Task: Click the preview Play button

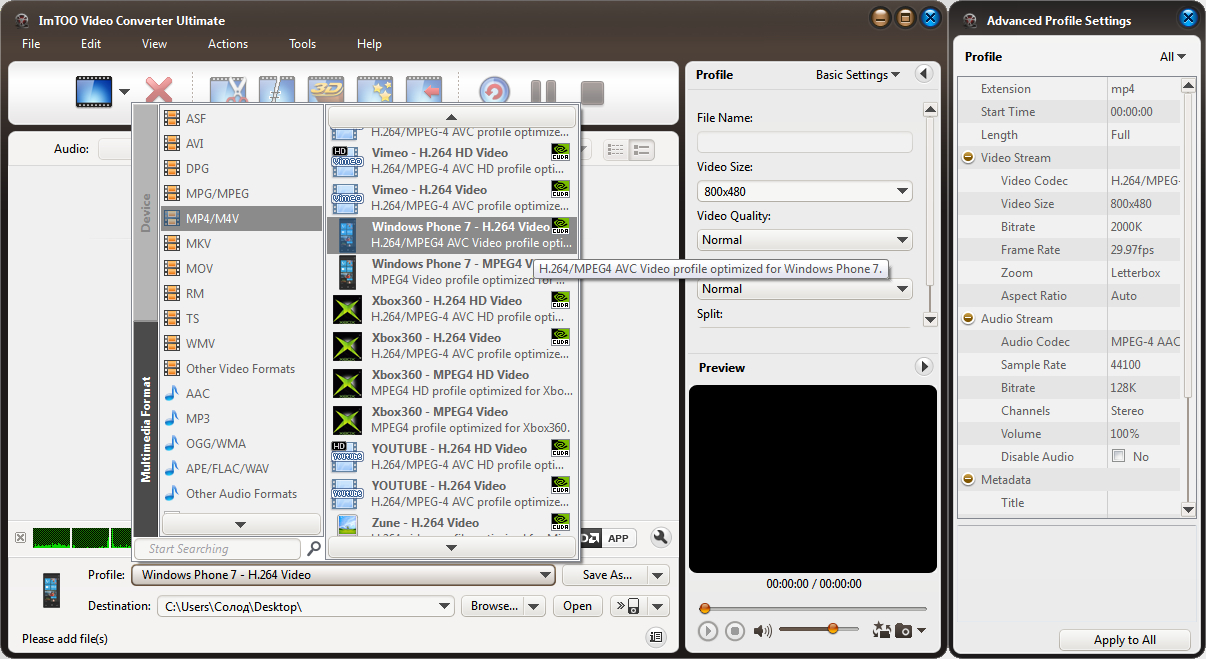Action: (x=708, y=631)
